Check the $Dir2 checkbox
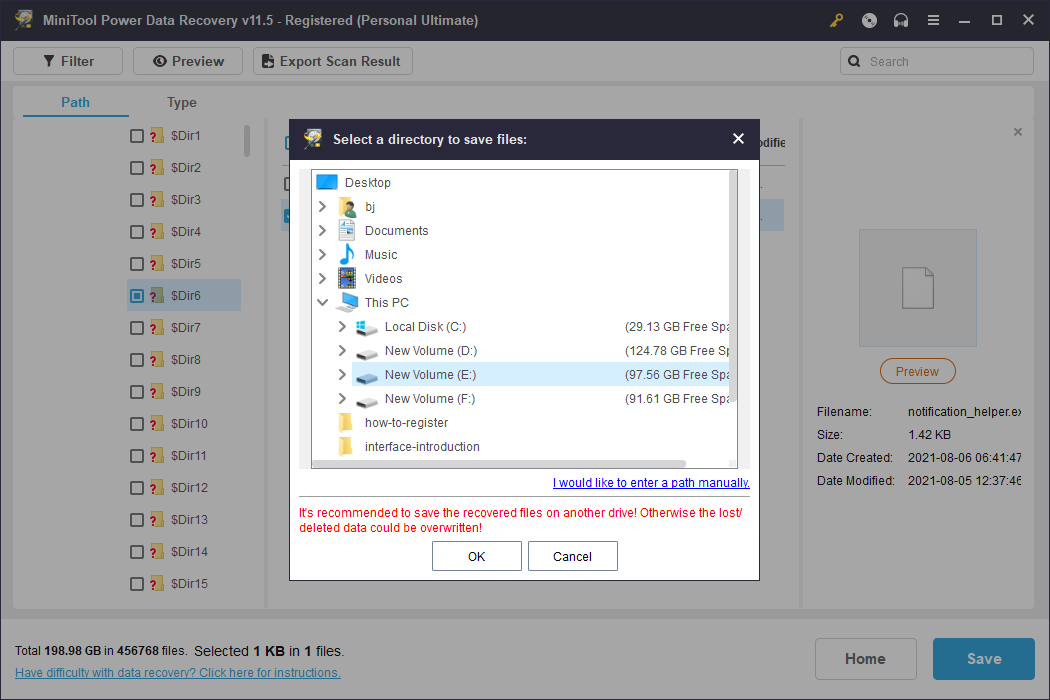The image size is (1050, 700). click(x=137, y=168)
